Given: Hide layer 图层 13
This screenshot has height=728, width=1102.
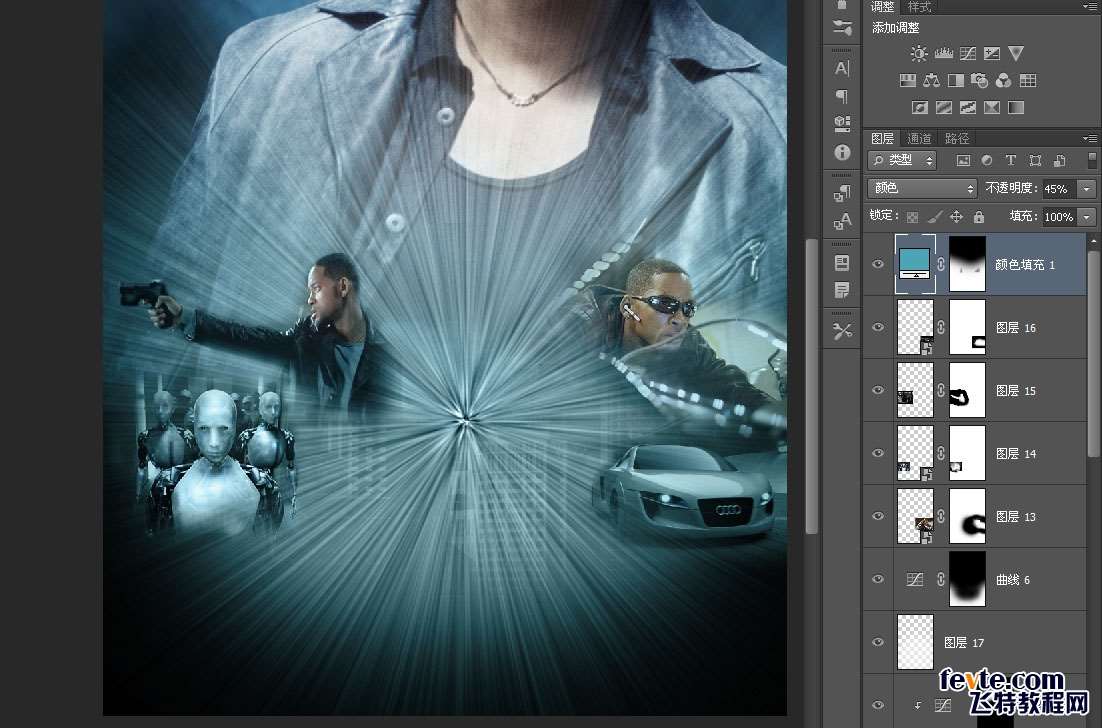Looking at the screenshot, I should 878,516.
